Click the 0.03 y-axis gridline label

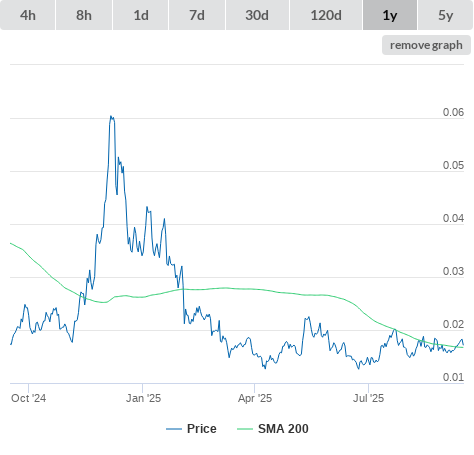point(453,271)
